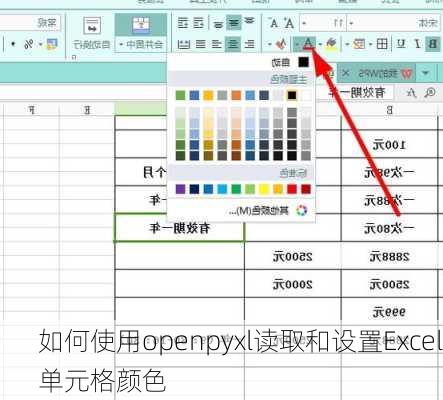
Task: Click the fill color paint bucket icon
Action: pyautogui.click(x=331, y=44)
